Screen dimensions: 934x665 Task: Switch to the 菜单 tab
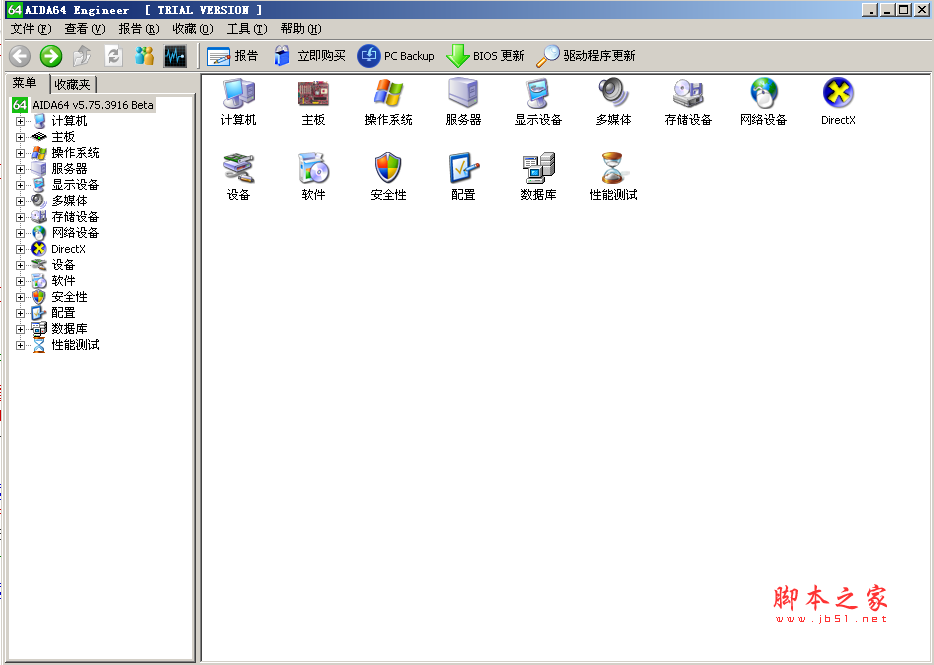(x=25, y=83)
